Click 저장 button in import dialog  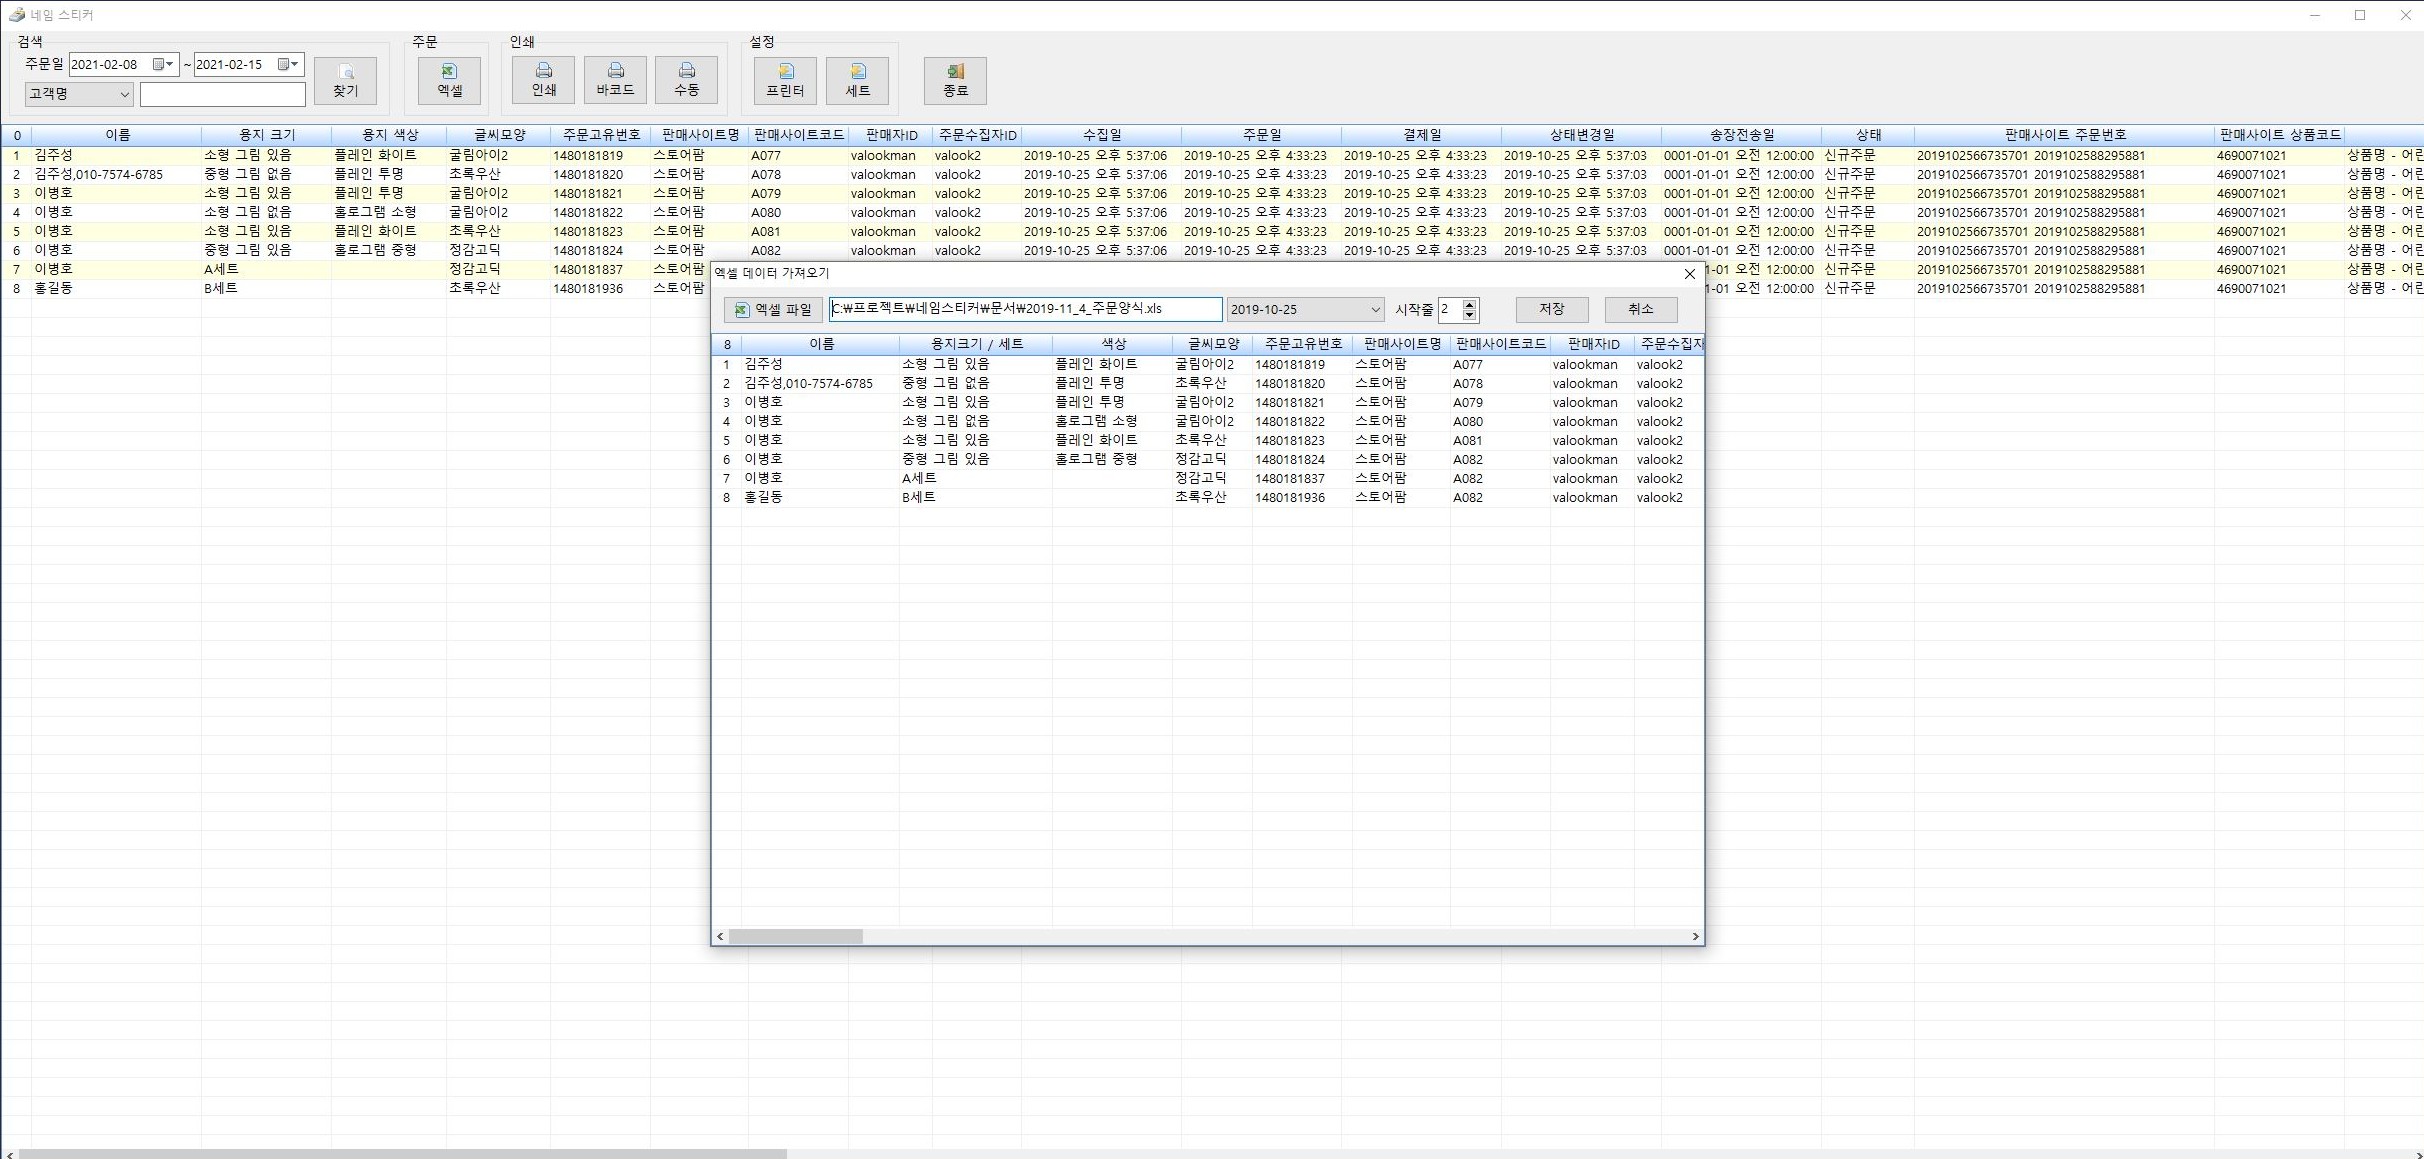point(1551,310)
